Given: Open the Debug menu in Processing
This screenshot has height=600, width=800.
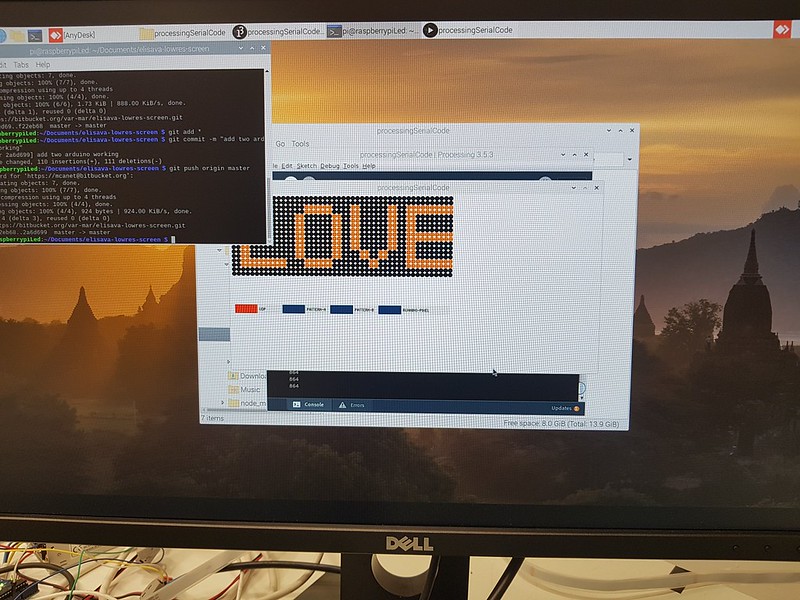Looking at the screenshot, I should [x=330, y=168].
